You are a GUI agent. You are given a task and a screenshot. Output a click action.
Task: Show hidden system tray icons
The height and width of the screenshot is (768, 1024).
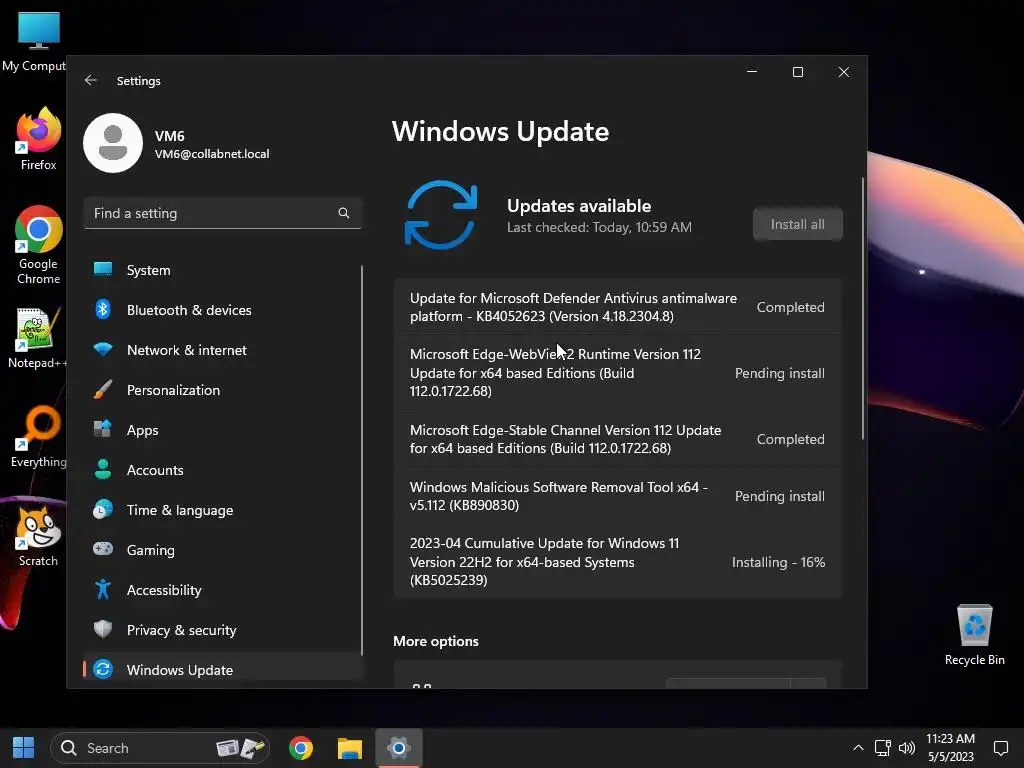pos(858,748)
